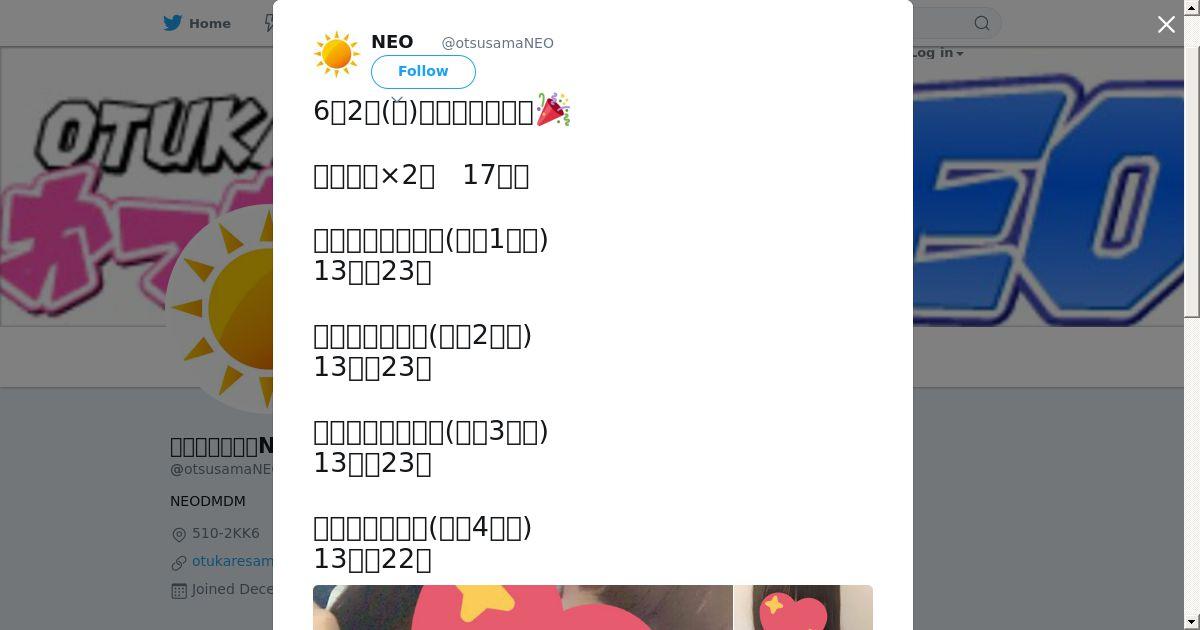Click the scrollbar up arrow

click(x=1192, y=7)
